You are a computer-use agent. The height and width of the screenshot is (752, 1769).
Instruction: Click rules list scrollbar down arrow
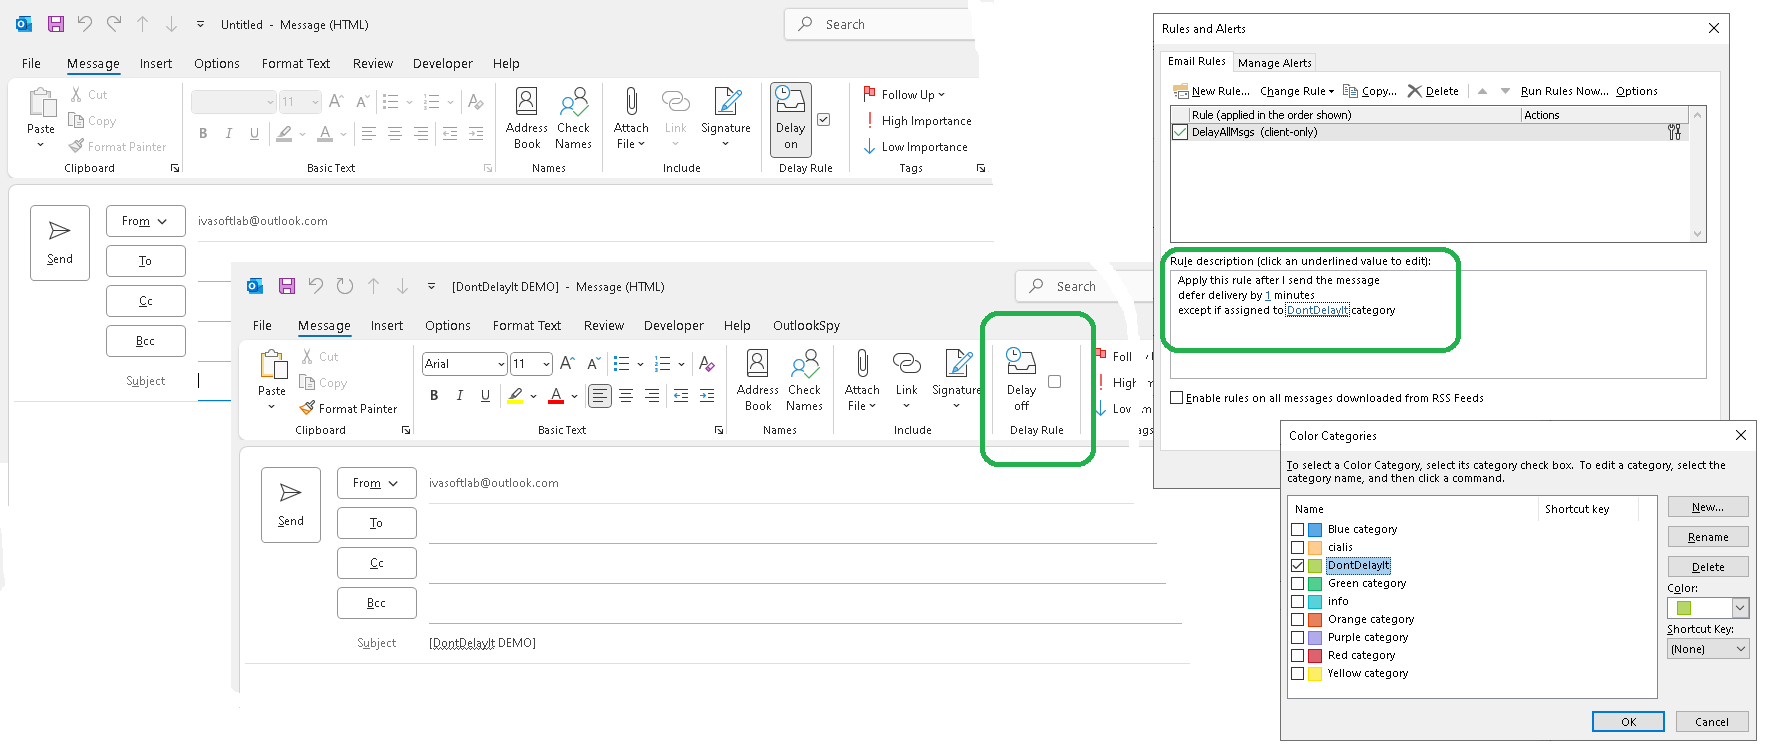[1697, 234]
